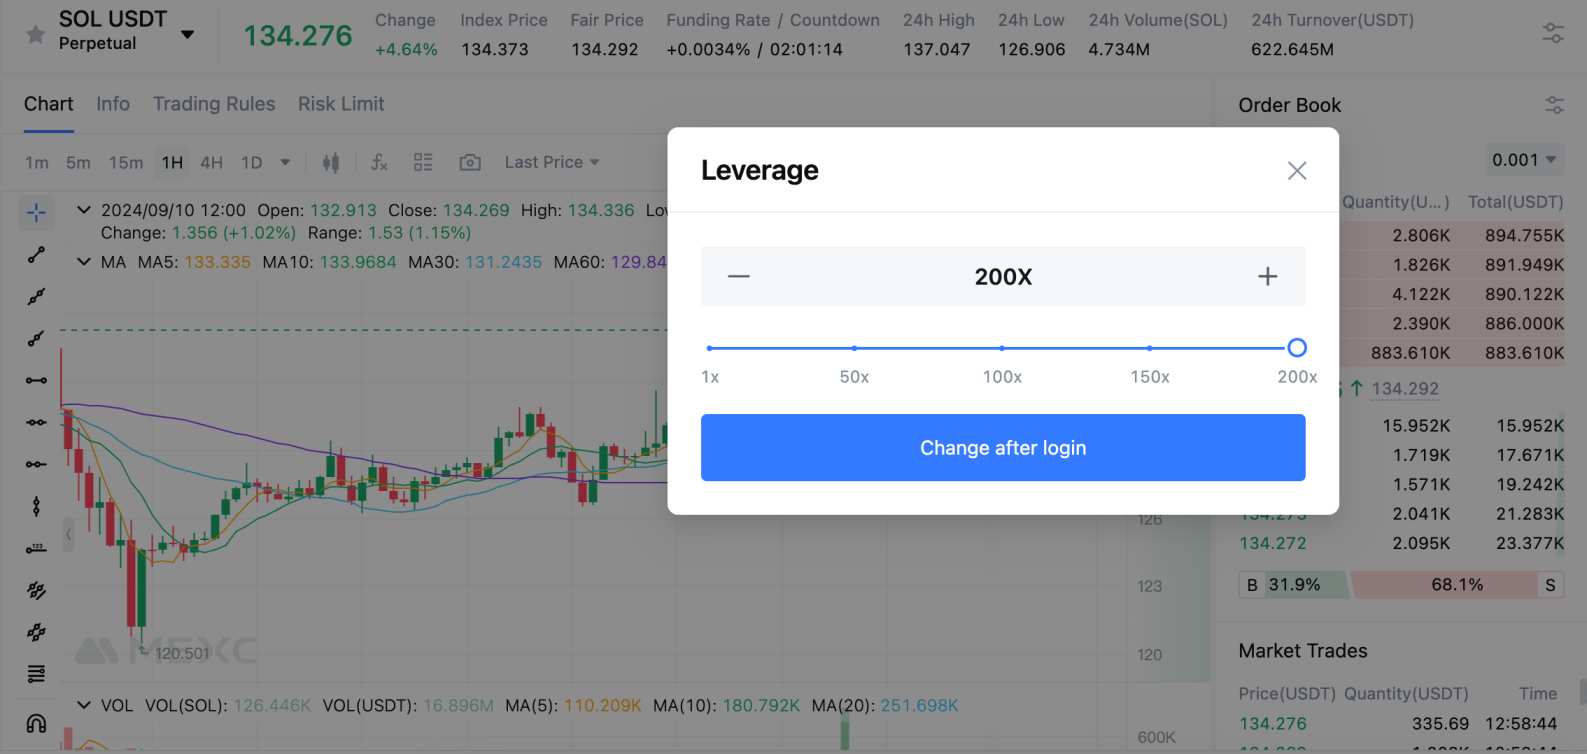Decrease leverage with the minus stepper
The width and height of the screenshot is (1587, 754).
click(739, 276)
